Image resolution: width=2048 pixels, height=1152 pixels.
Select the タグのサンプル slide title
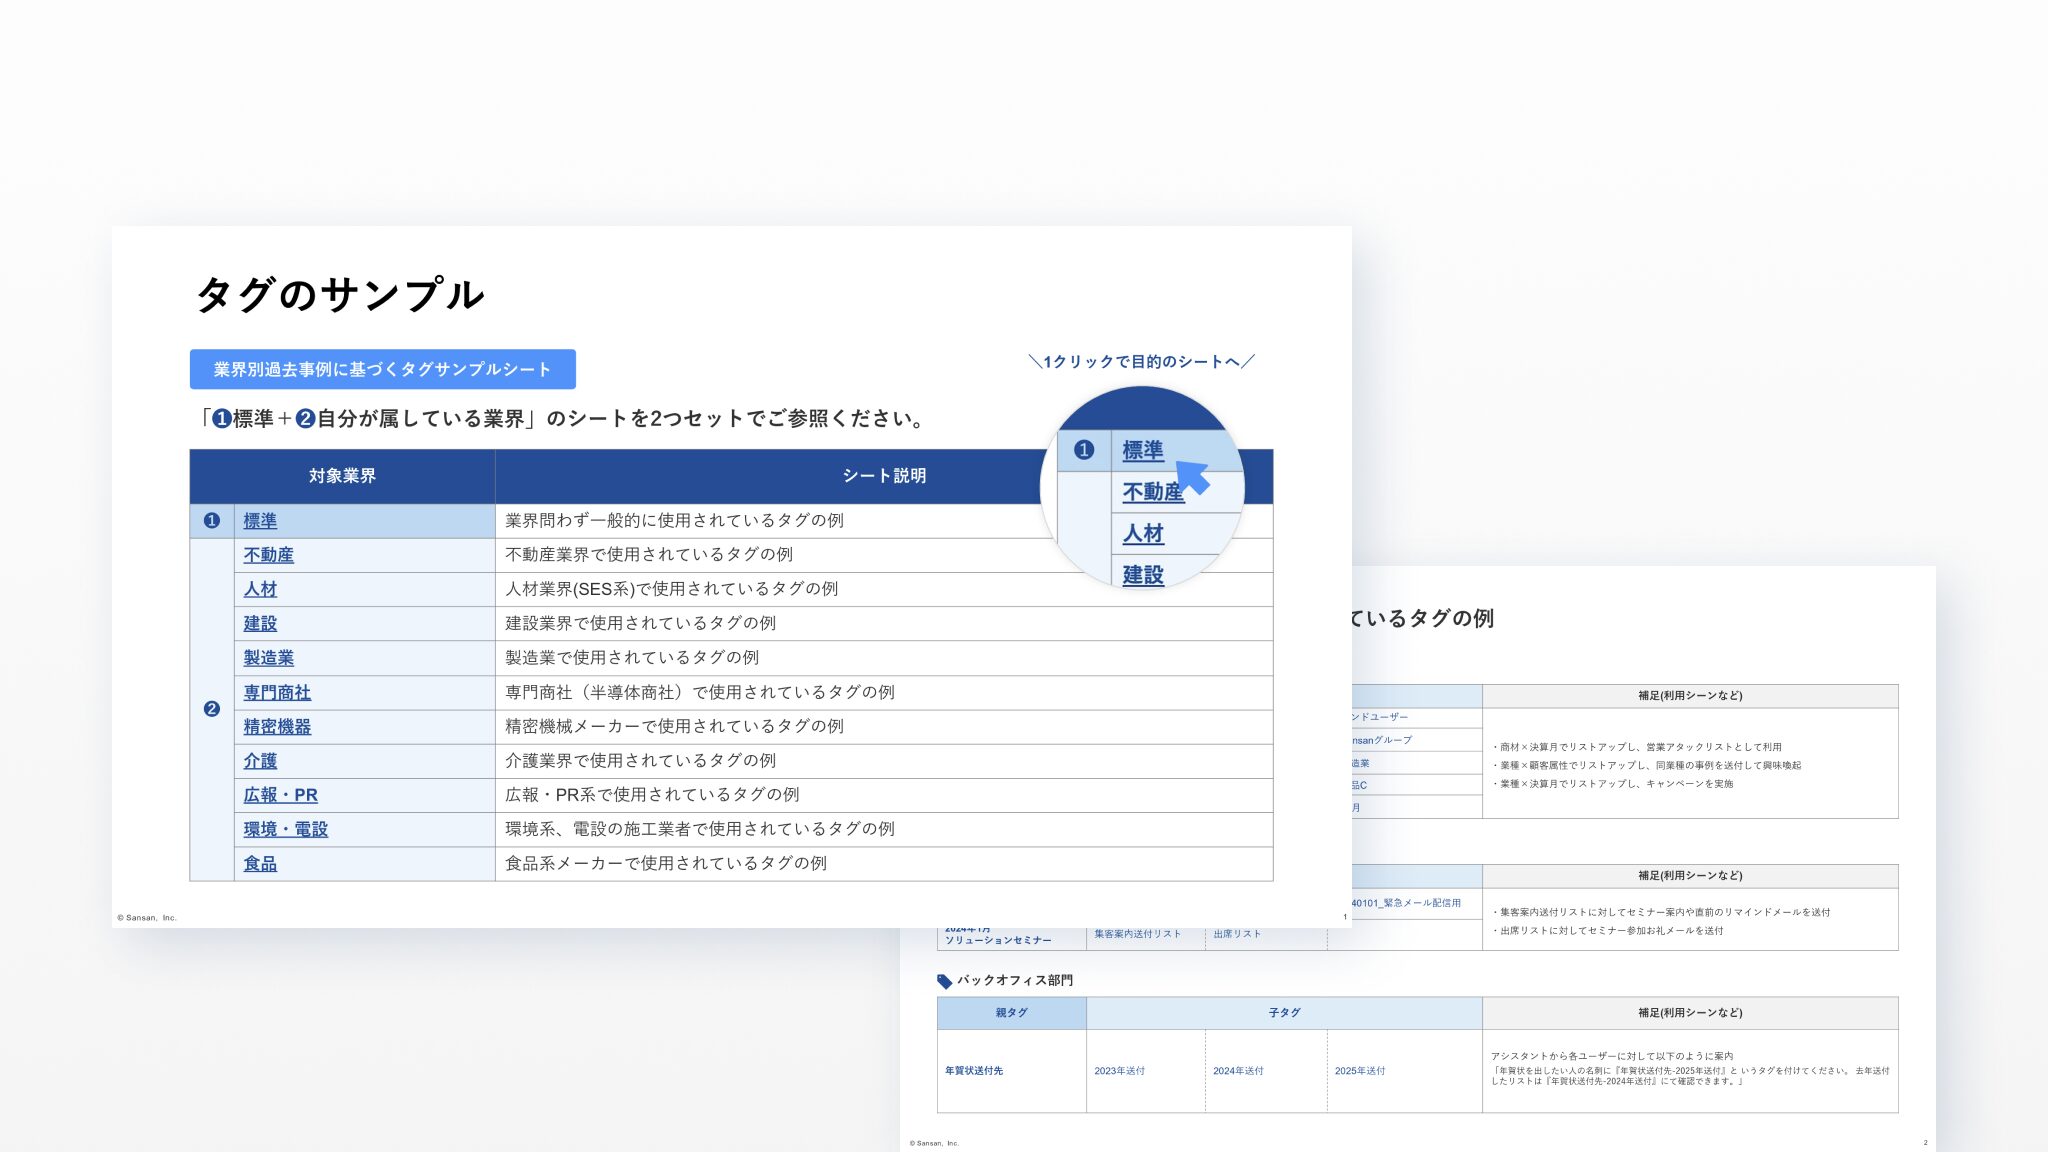[340, 294]
